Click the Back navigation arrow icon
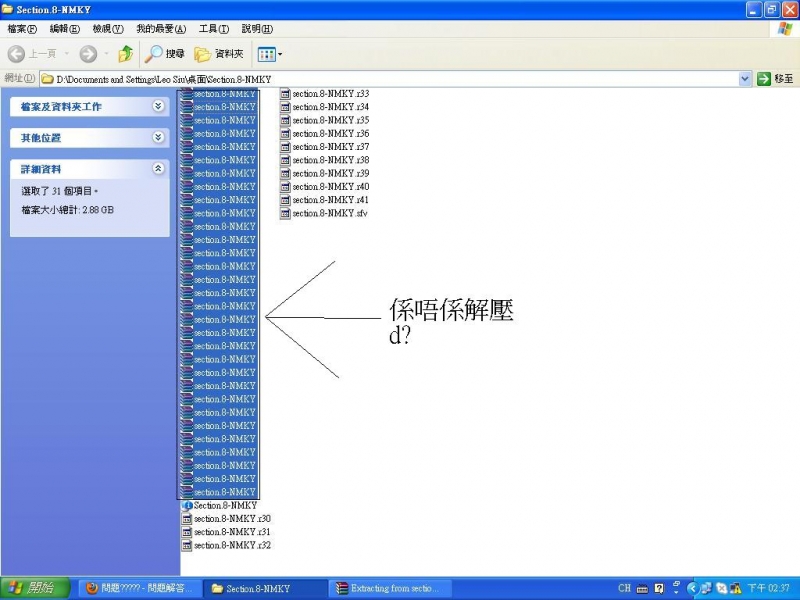This screenshot has width=800, height=600. pyautogui.click(x=18, y=54)
